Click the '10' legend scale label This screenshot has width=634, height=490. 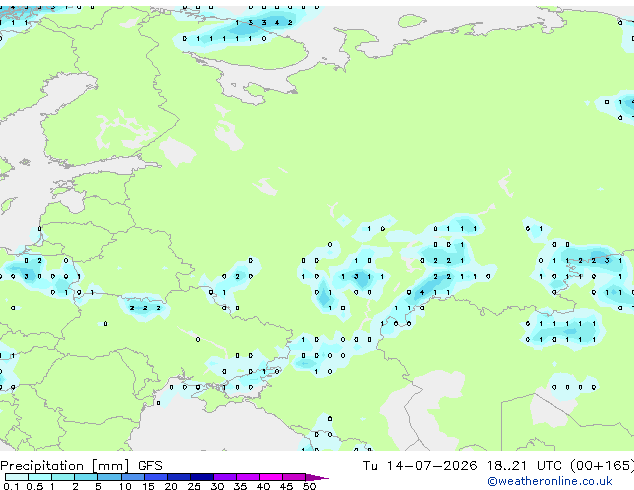coord(125,486)
